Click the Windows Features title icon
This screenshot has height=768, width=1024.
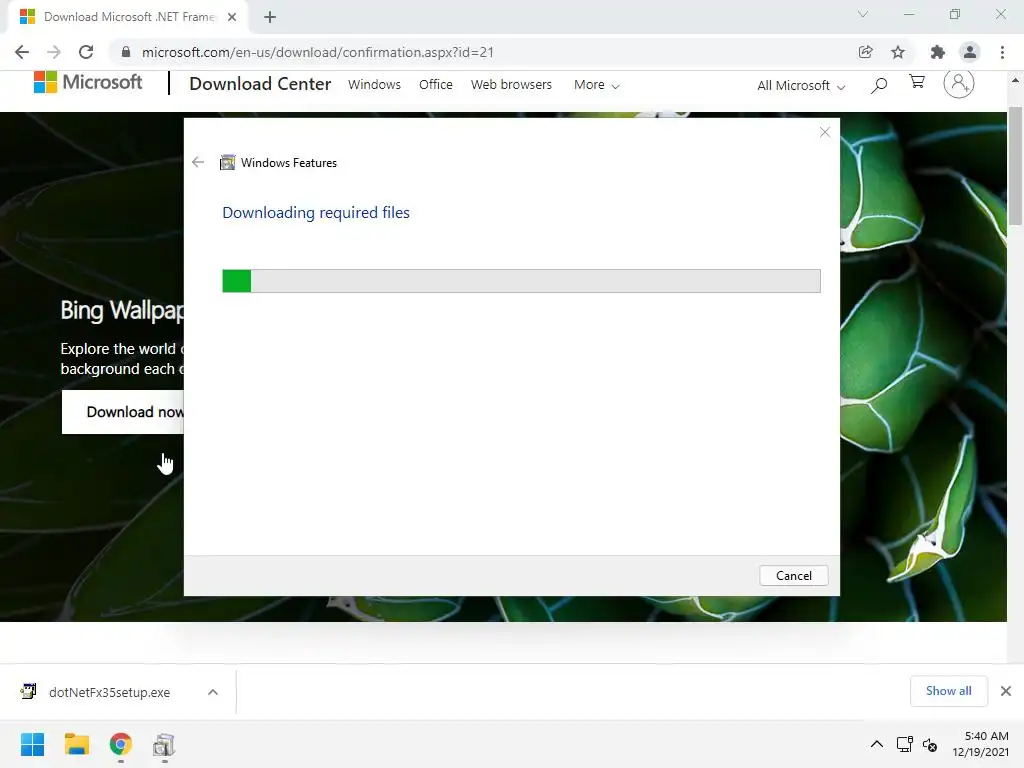tap(227, 162)
